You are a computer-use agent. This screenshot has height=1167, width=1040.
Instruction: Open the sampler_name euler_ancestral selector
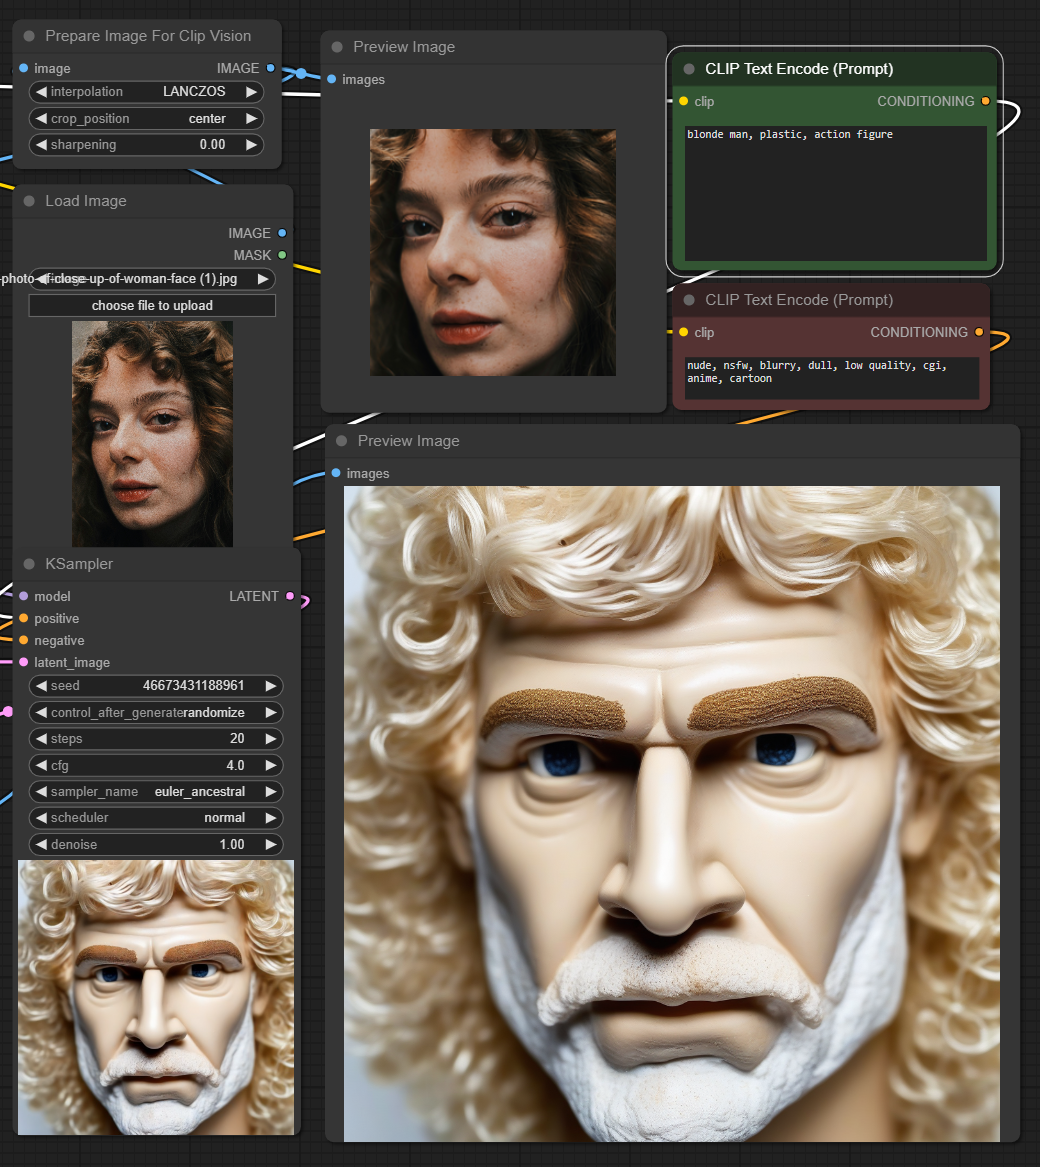155,792
